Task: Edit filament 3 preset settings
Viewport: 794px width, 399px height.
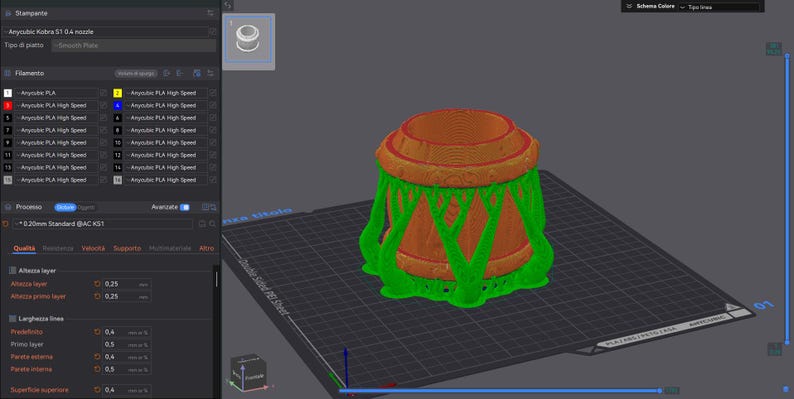Action: pos(103,105)
